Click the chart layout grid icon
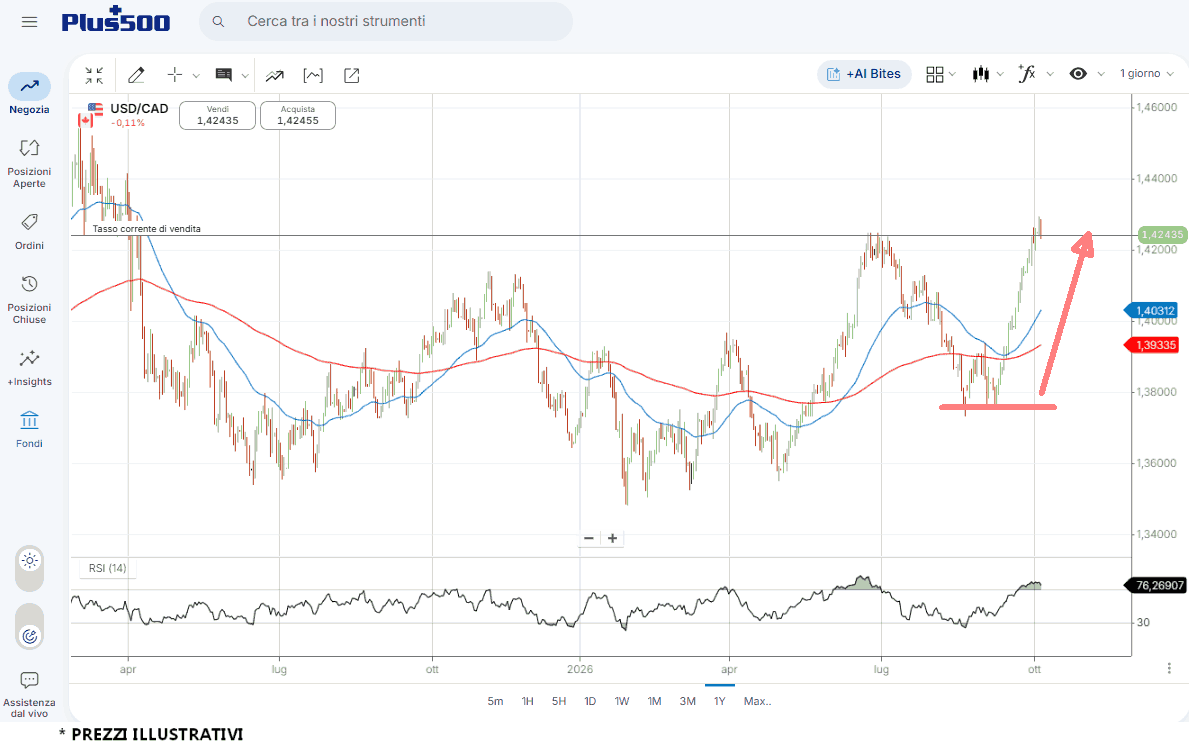 pos(935,74)
